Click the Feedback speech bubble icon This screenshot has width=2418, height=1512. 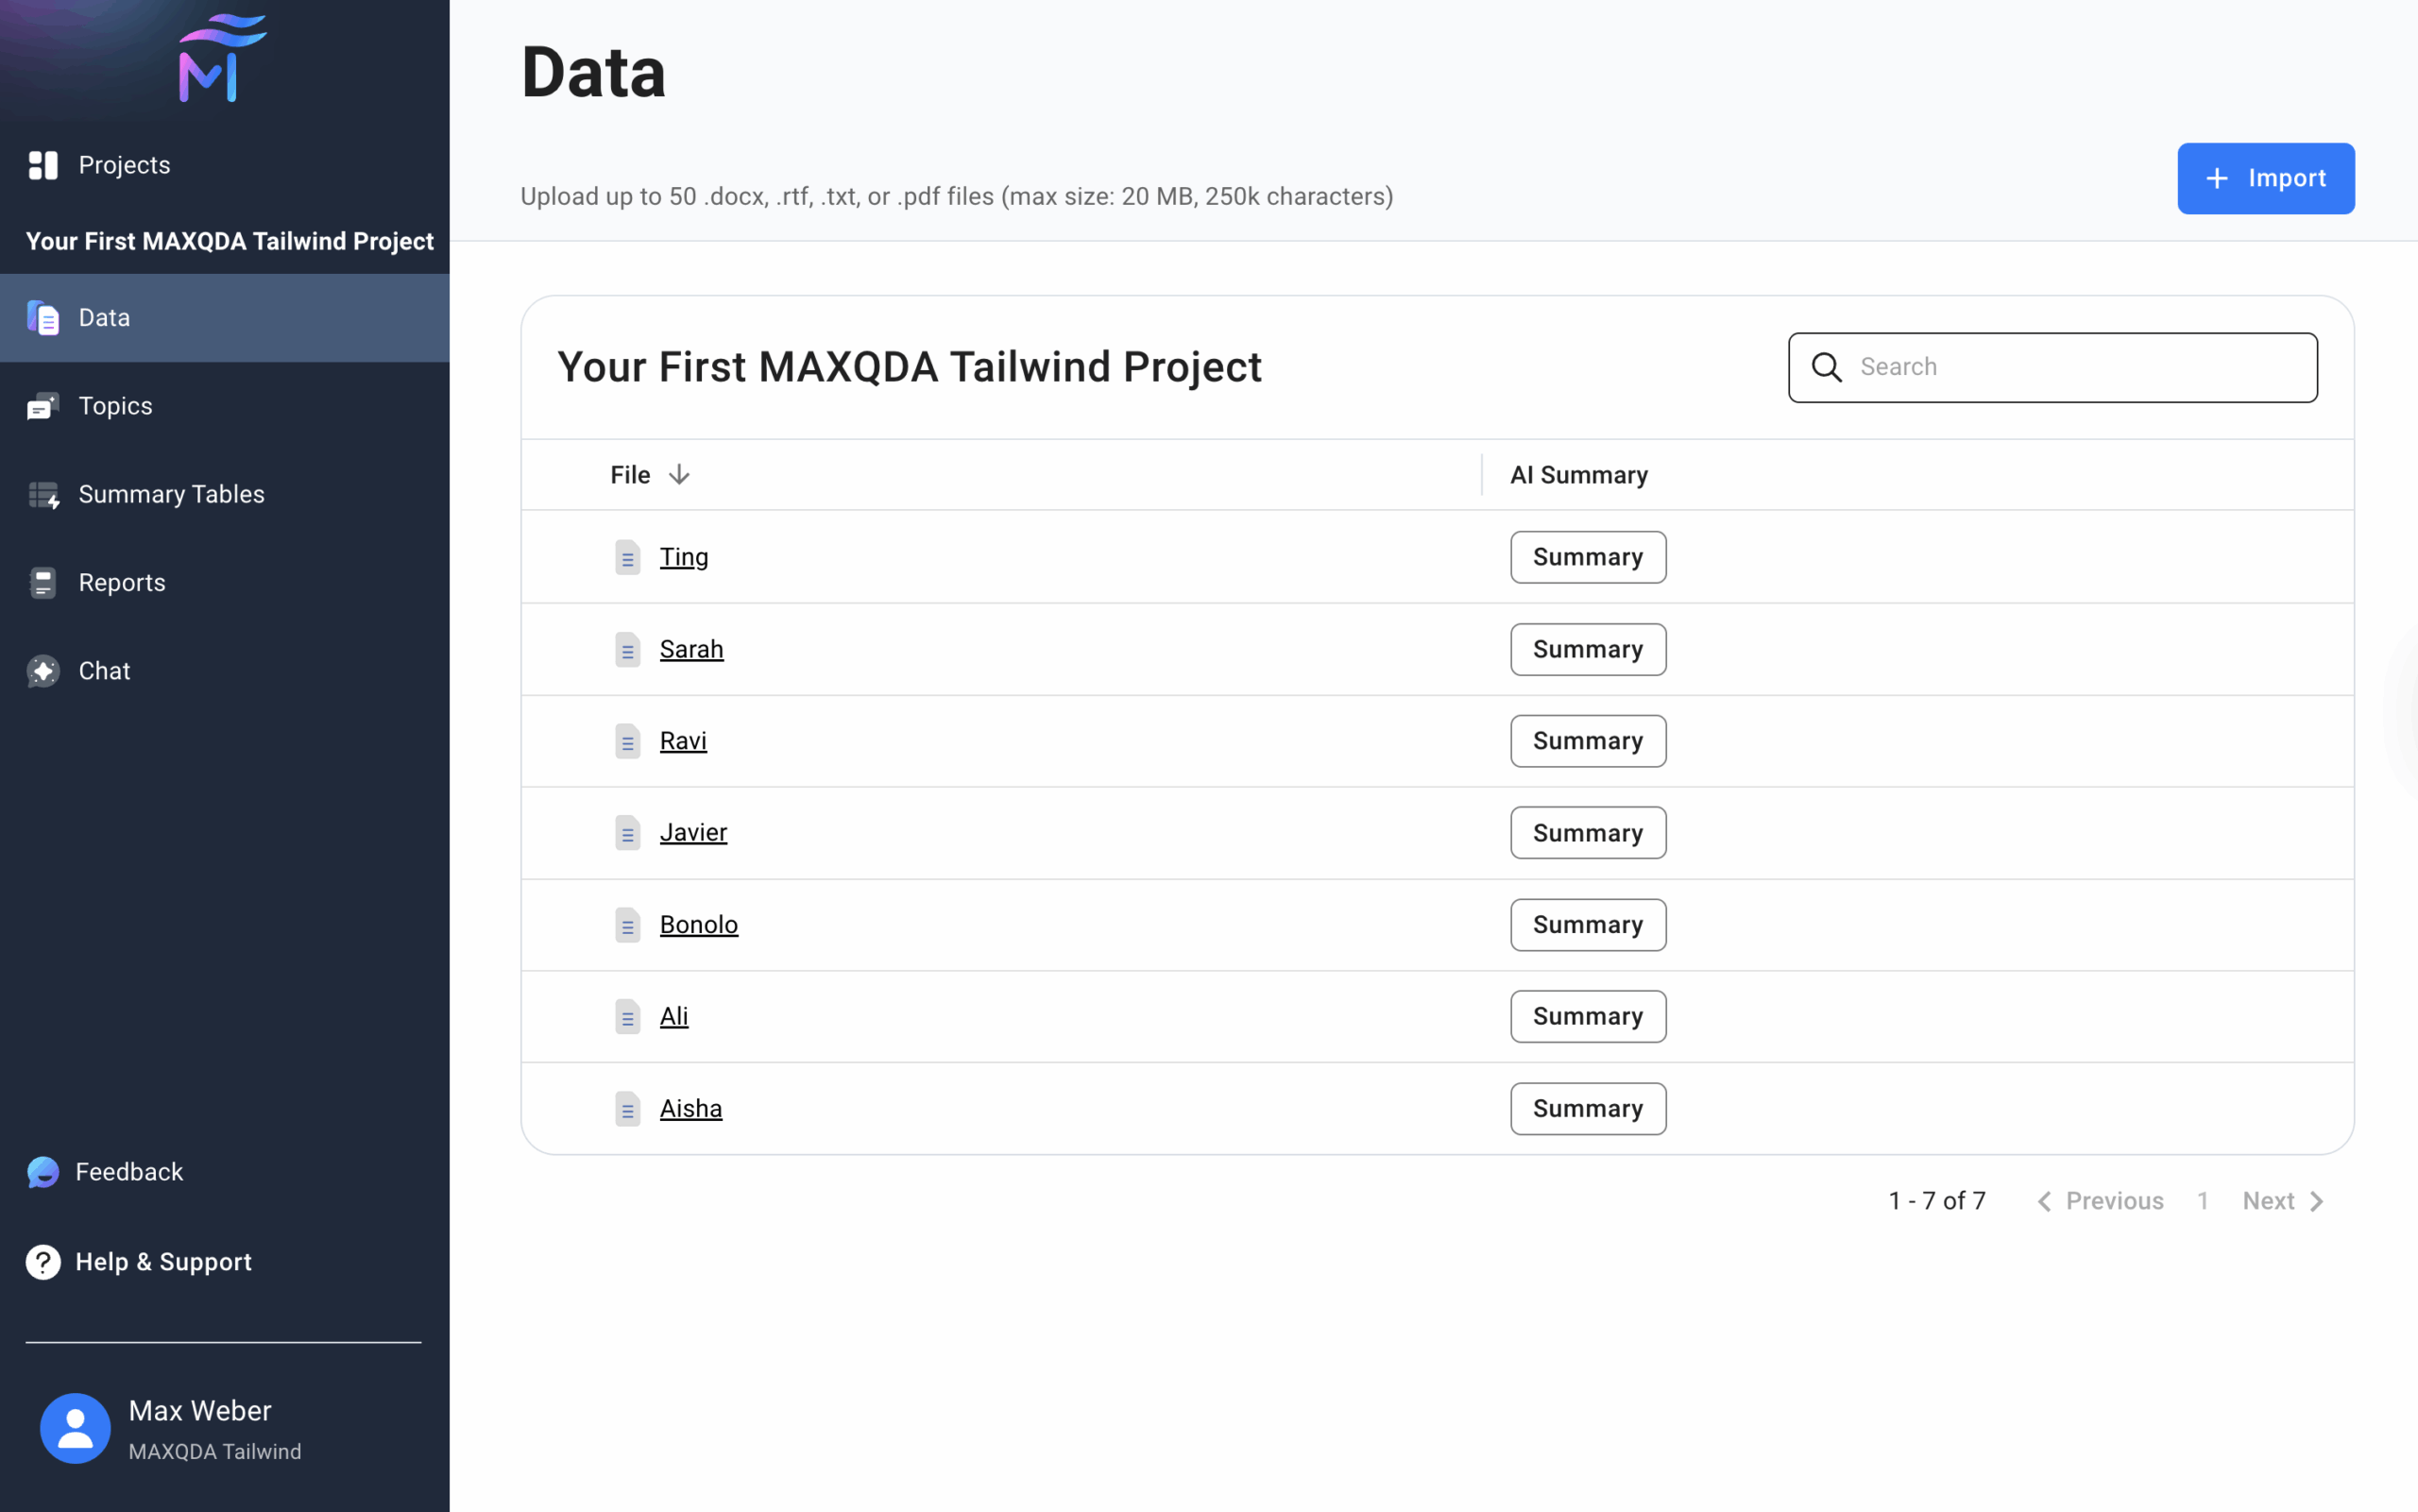click(43, 1172)
